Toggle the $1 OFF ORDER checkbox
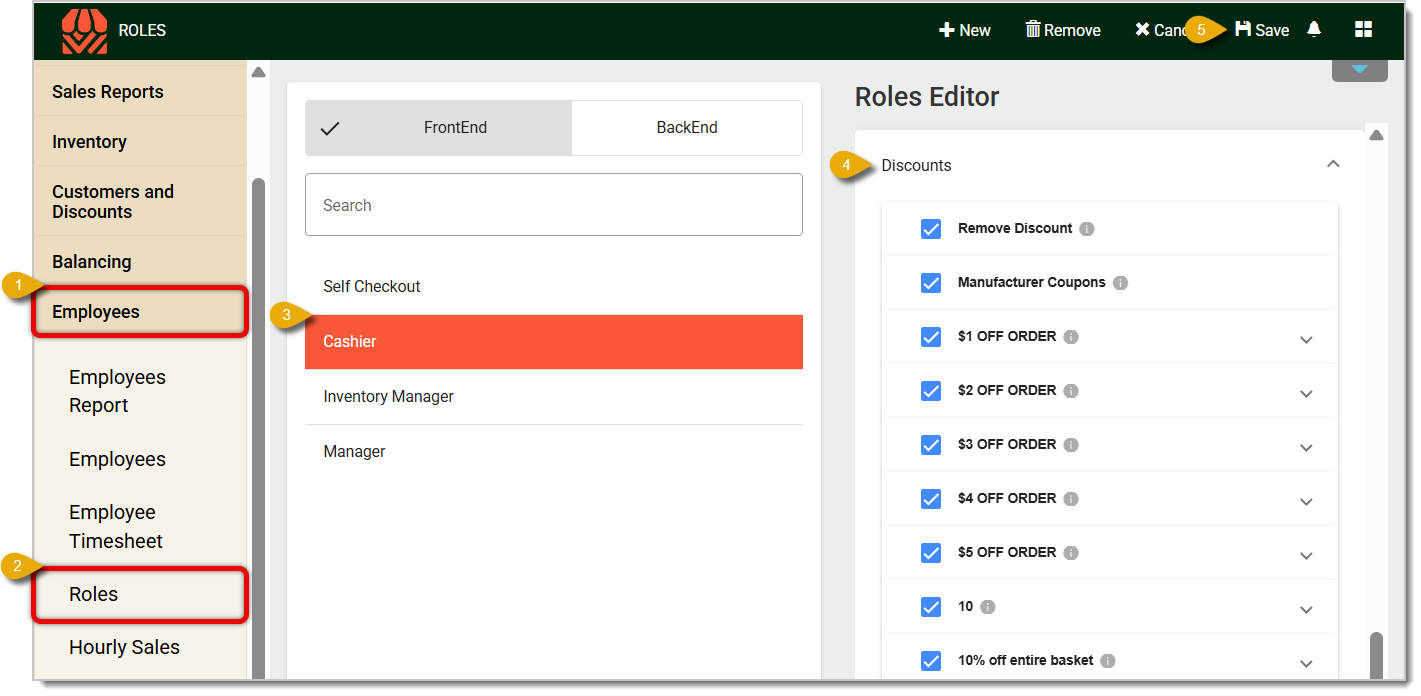Screen dimensions: 1421x696 931,337
